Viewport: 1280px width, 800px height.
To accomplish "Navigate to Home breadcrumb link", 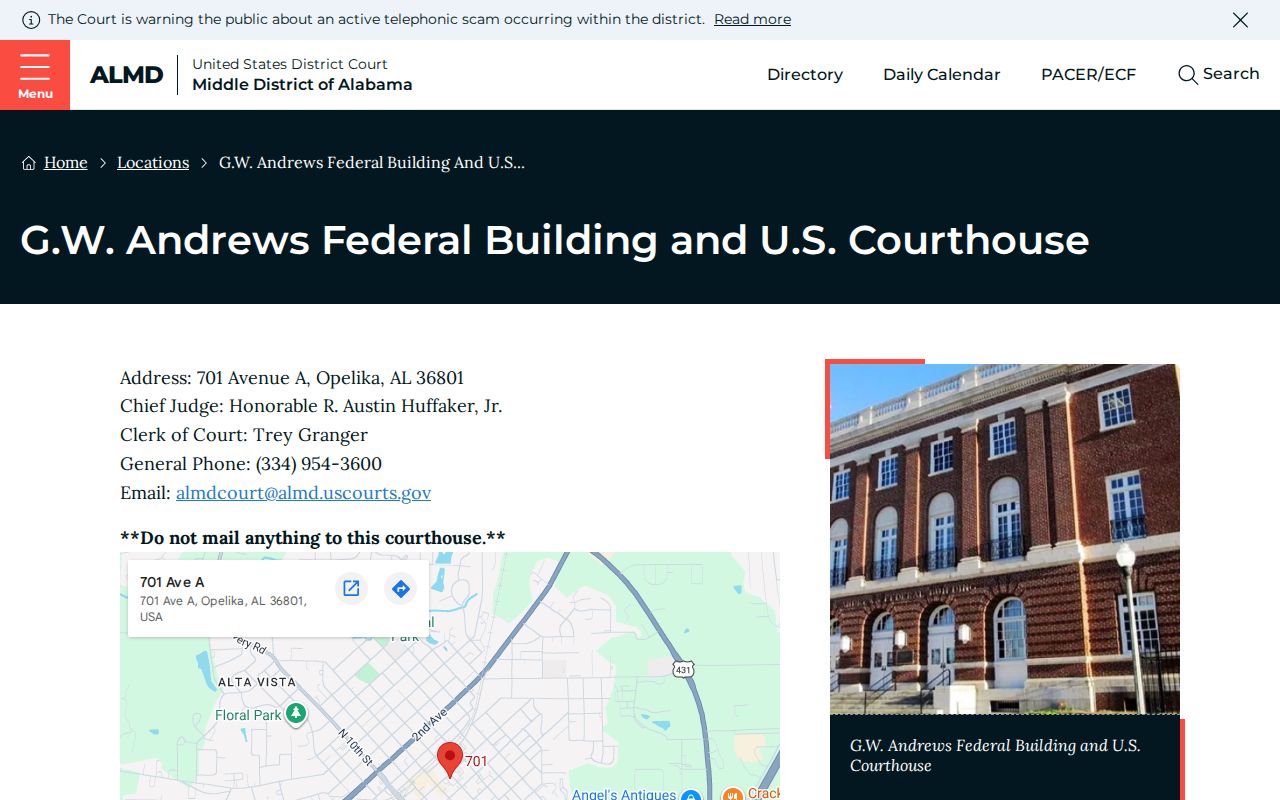I will (66, 163).
